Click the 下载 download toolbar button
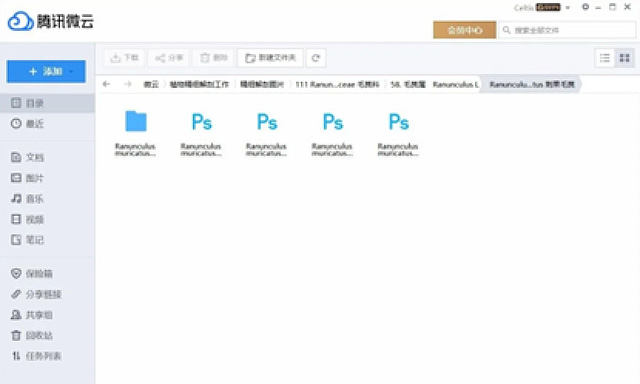Screen dimensions: 640x384 click(x=124, y=58)
